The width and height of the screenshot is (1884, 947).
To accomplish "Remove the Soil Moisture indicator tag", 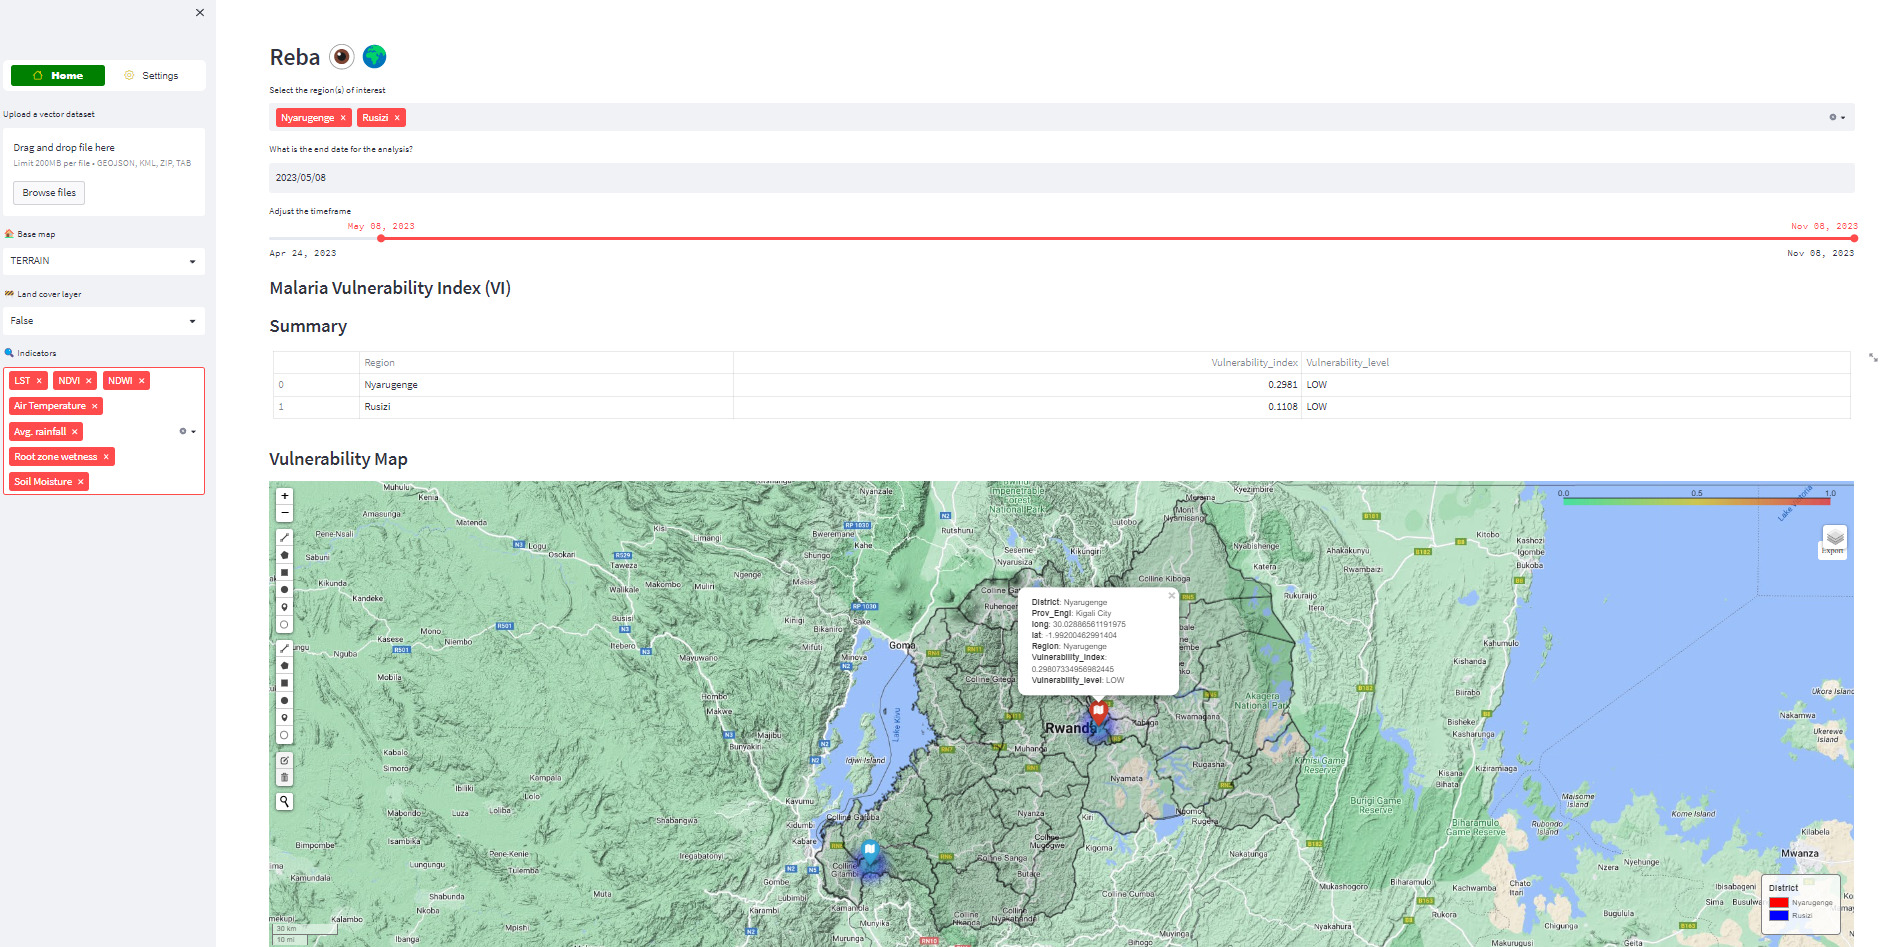I will pyautogui.click(x=81, y=482).
